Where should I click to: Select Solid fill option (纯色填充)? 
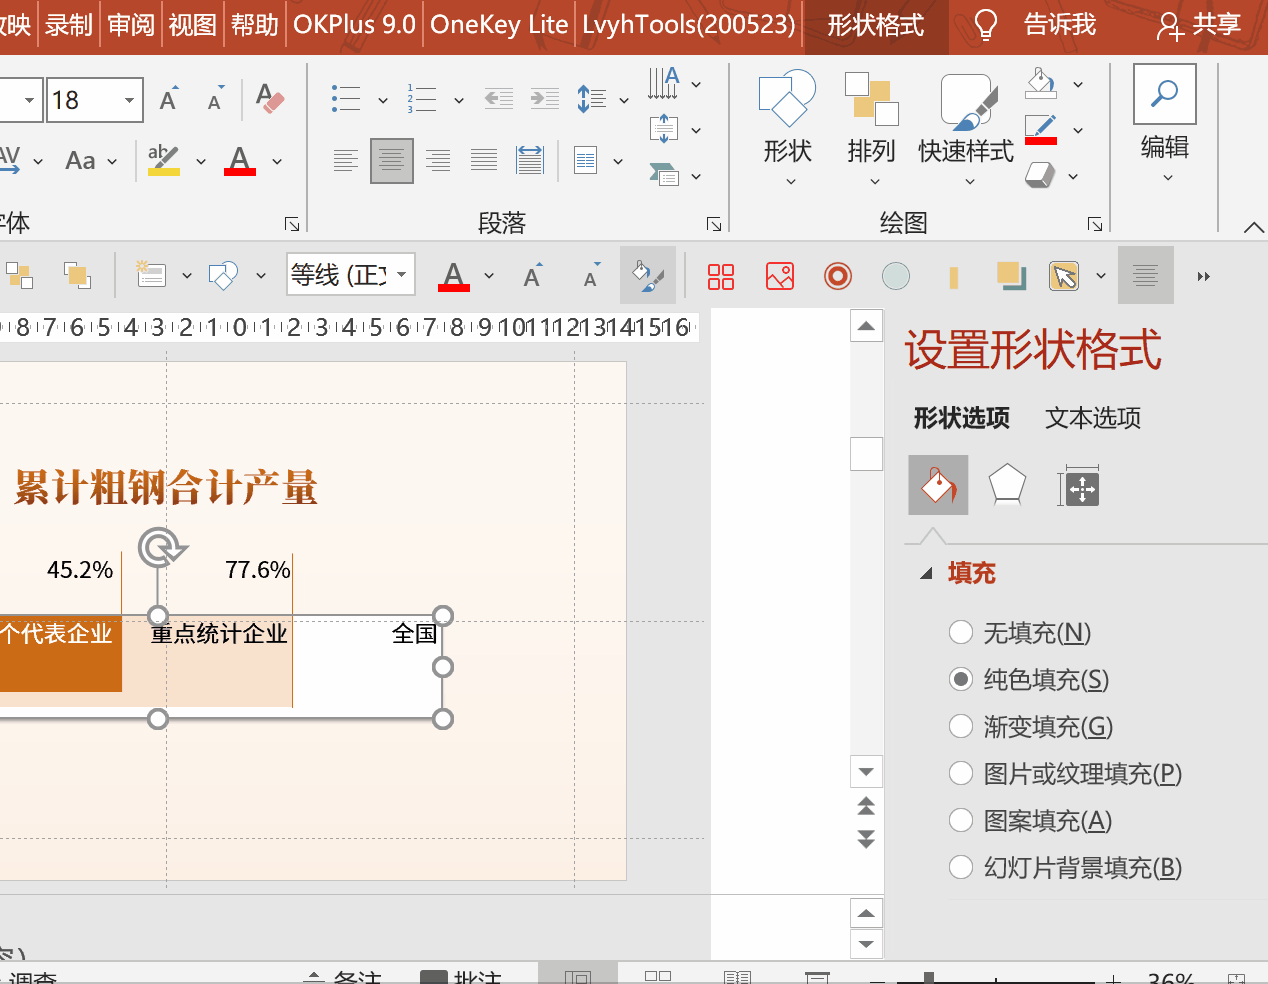point(1030,679)
